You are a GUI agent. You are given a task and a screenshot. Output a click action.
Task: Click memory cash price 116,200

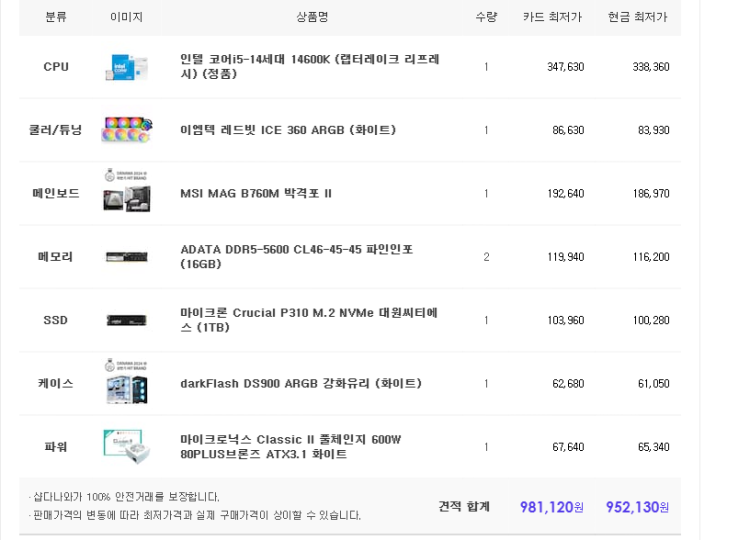[651, 257]
